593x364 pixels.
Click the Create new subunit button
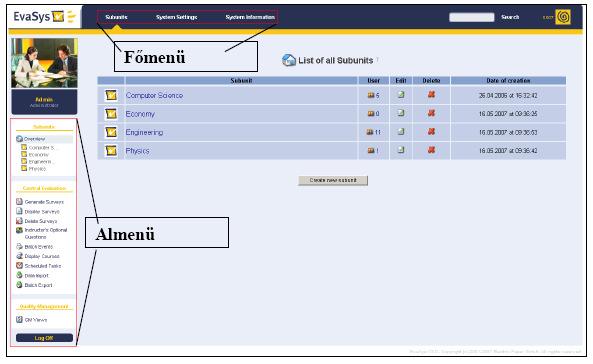pos(333,180)
